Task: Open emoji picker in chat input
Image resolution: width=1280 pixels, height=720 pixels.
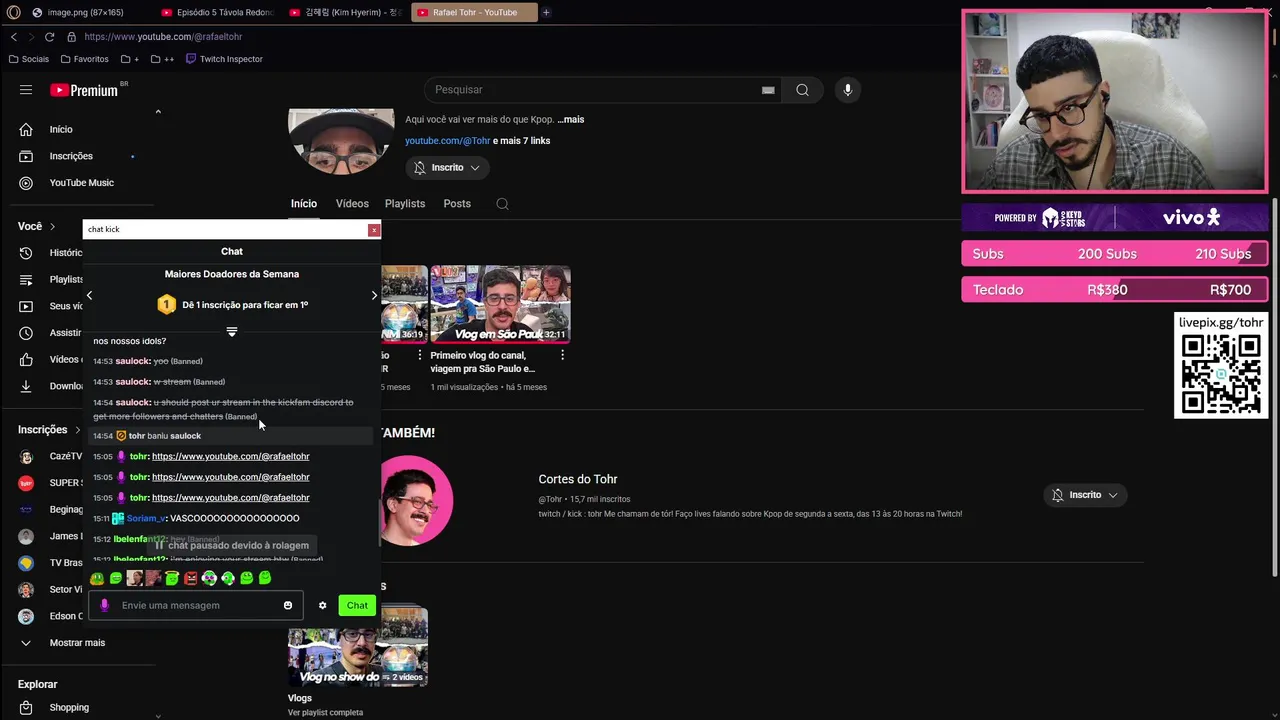Action: 288,606
